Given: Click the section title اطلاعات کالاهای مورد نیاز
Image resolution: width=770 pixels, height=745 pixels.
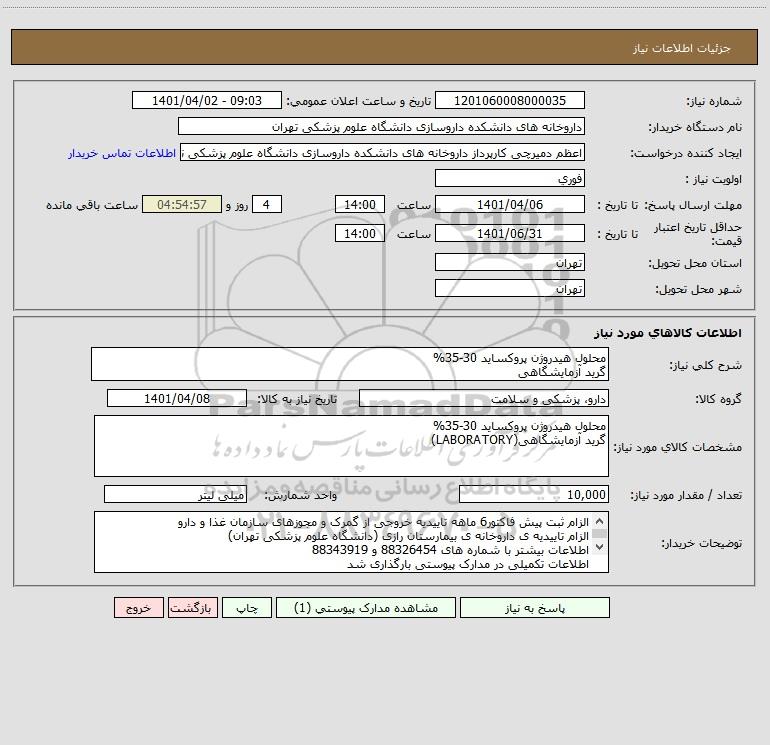Looking at the screenshot, I should coord(668,333).
